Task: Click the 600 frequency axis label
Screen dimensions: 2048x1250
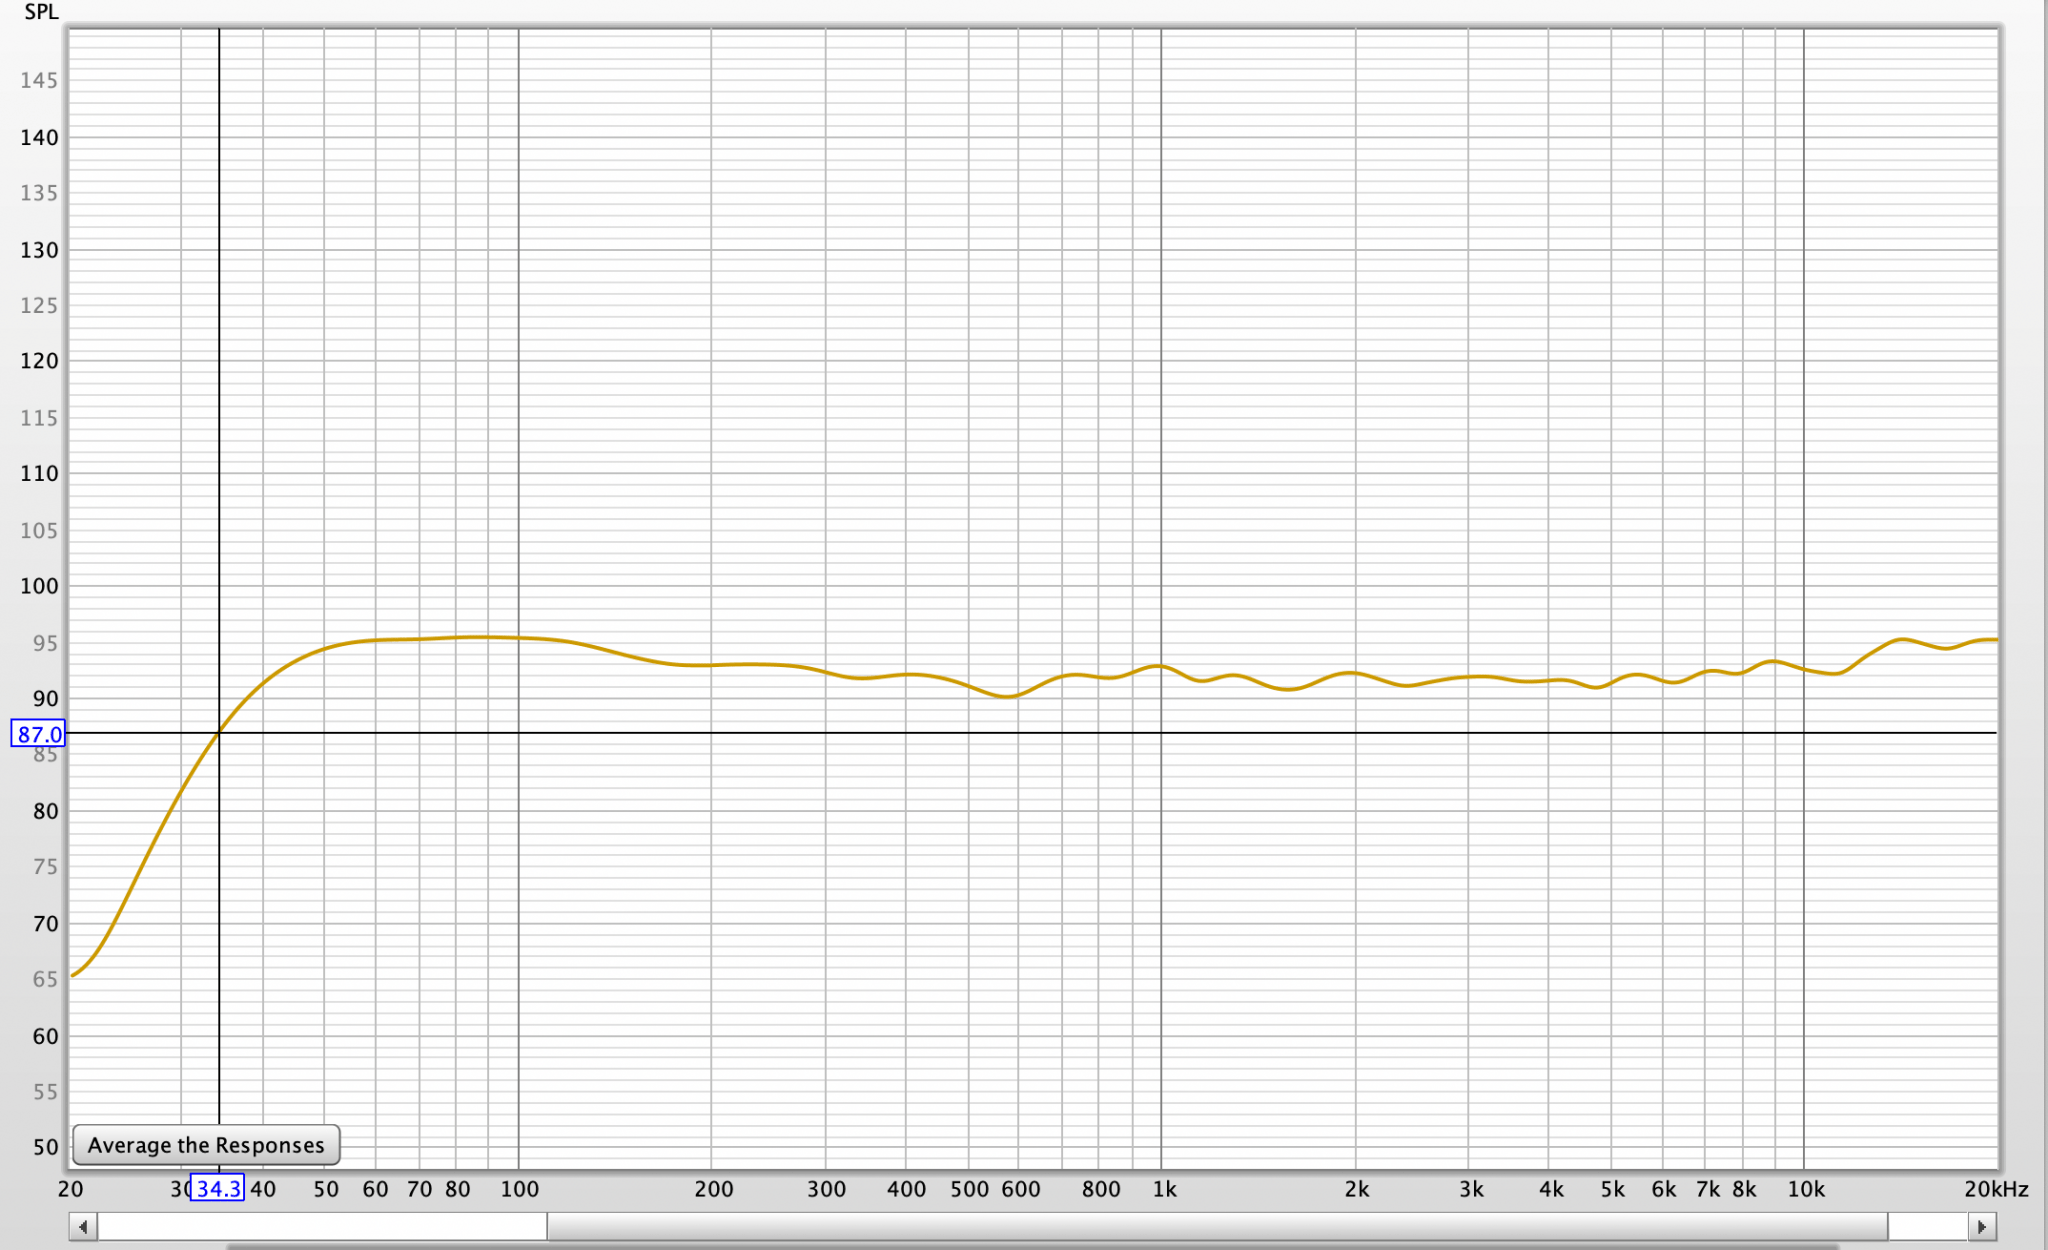Action: [x=1020, y=1189]
